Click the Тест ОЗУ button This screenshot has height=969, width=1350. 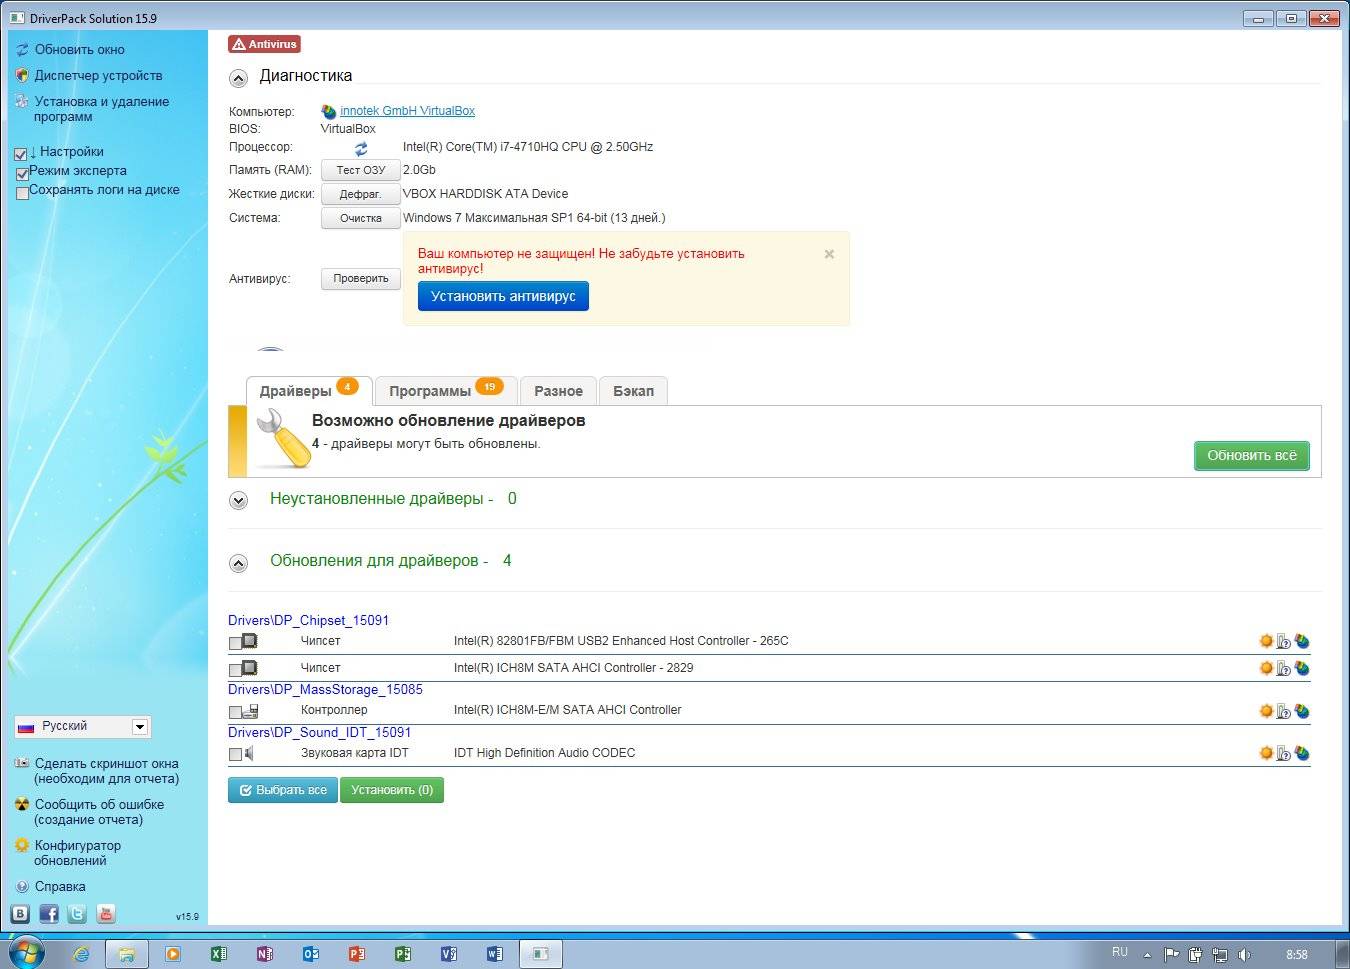pos(360,170)
